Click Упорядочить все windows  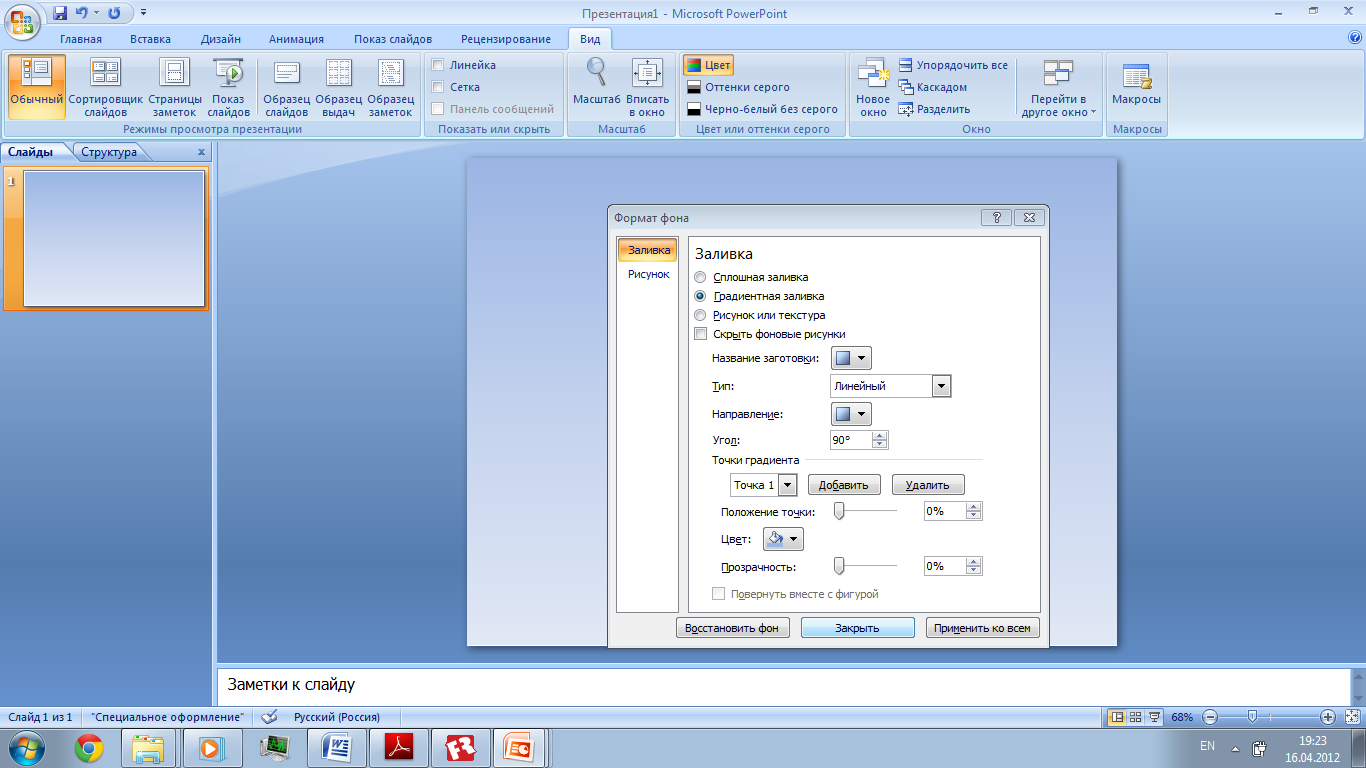953,65
